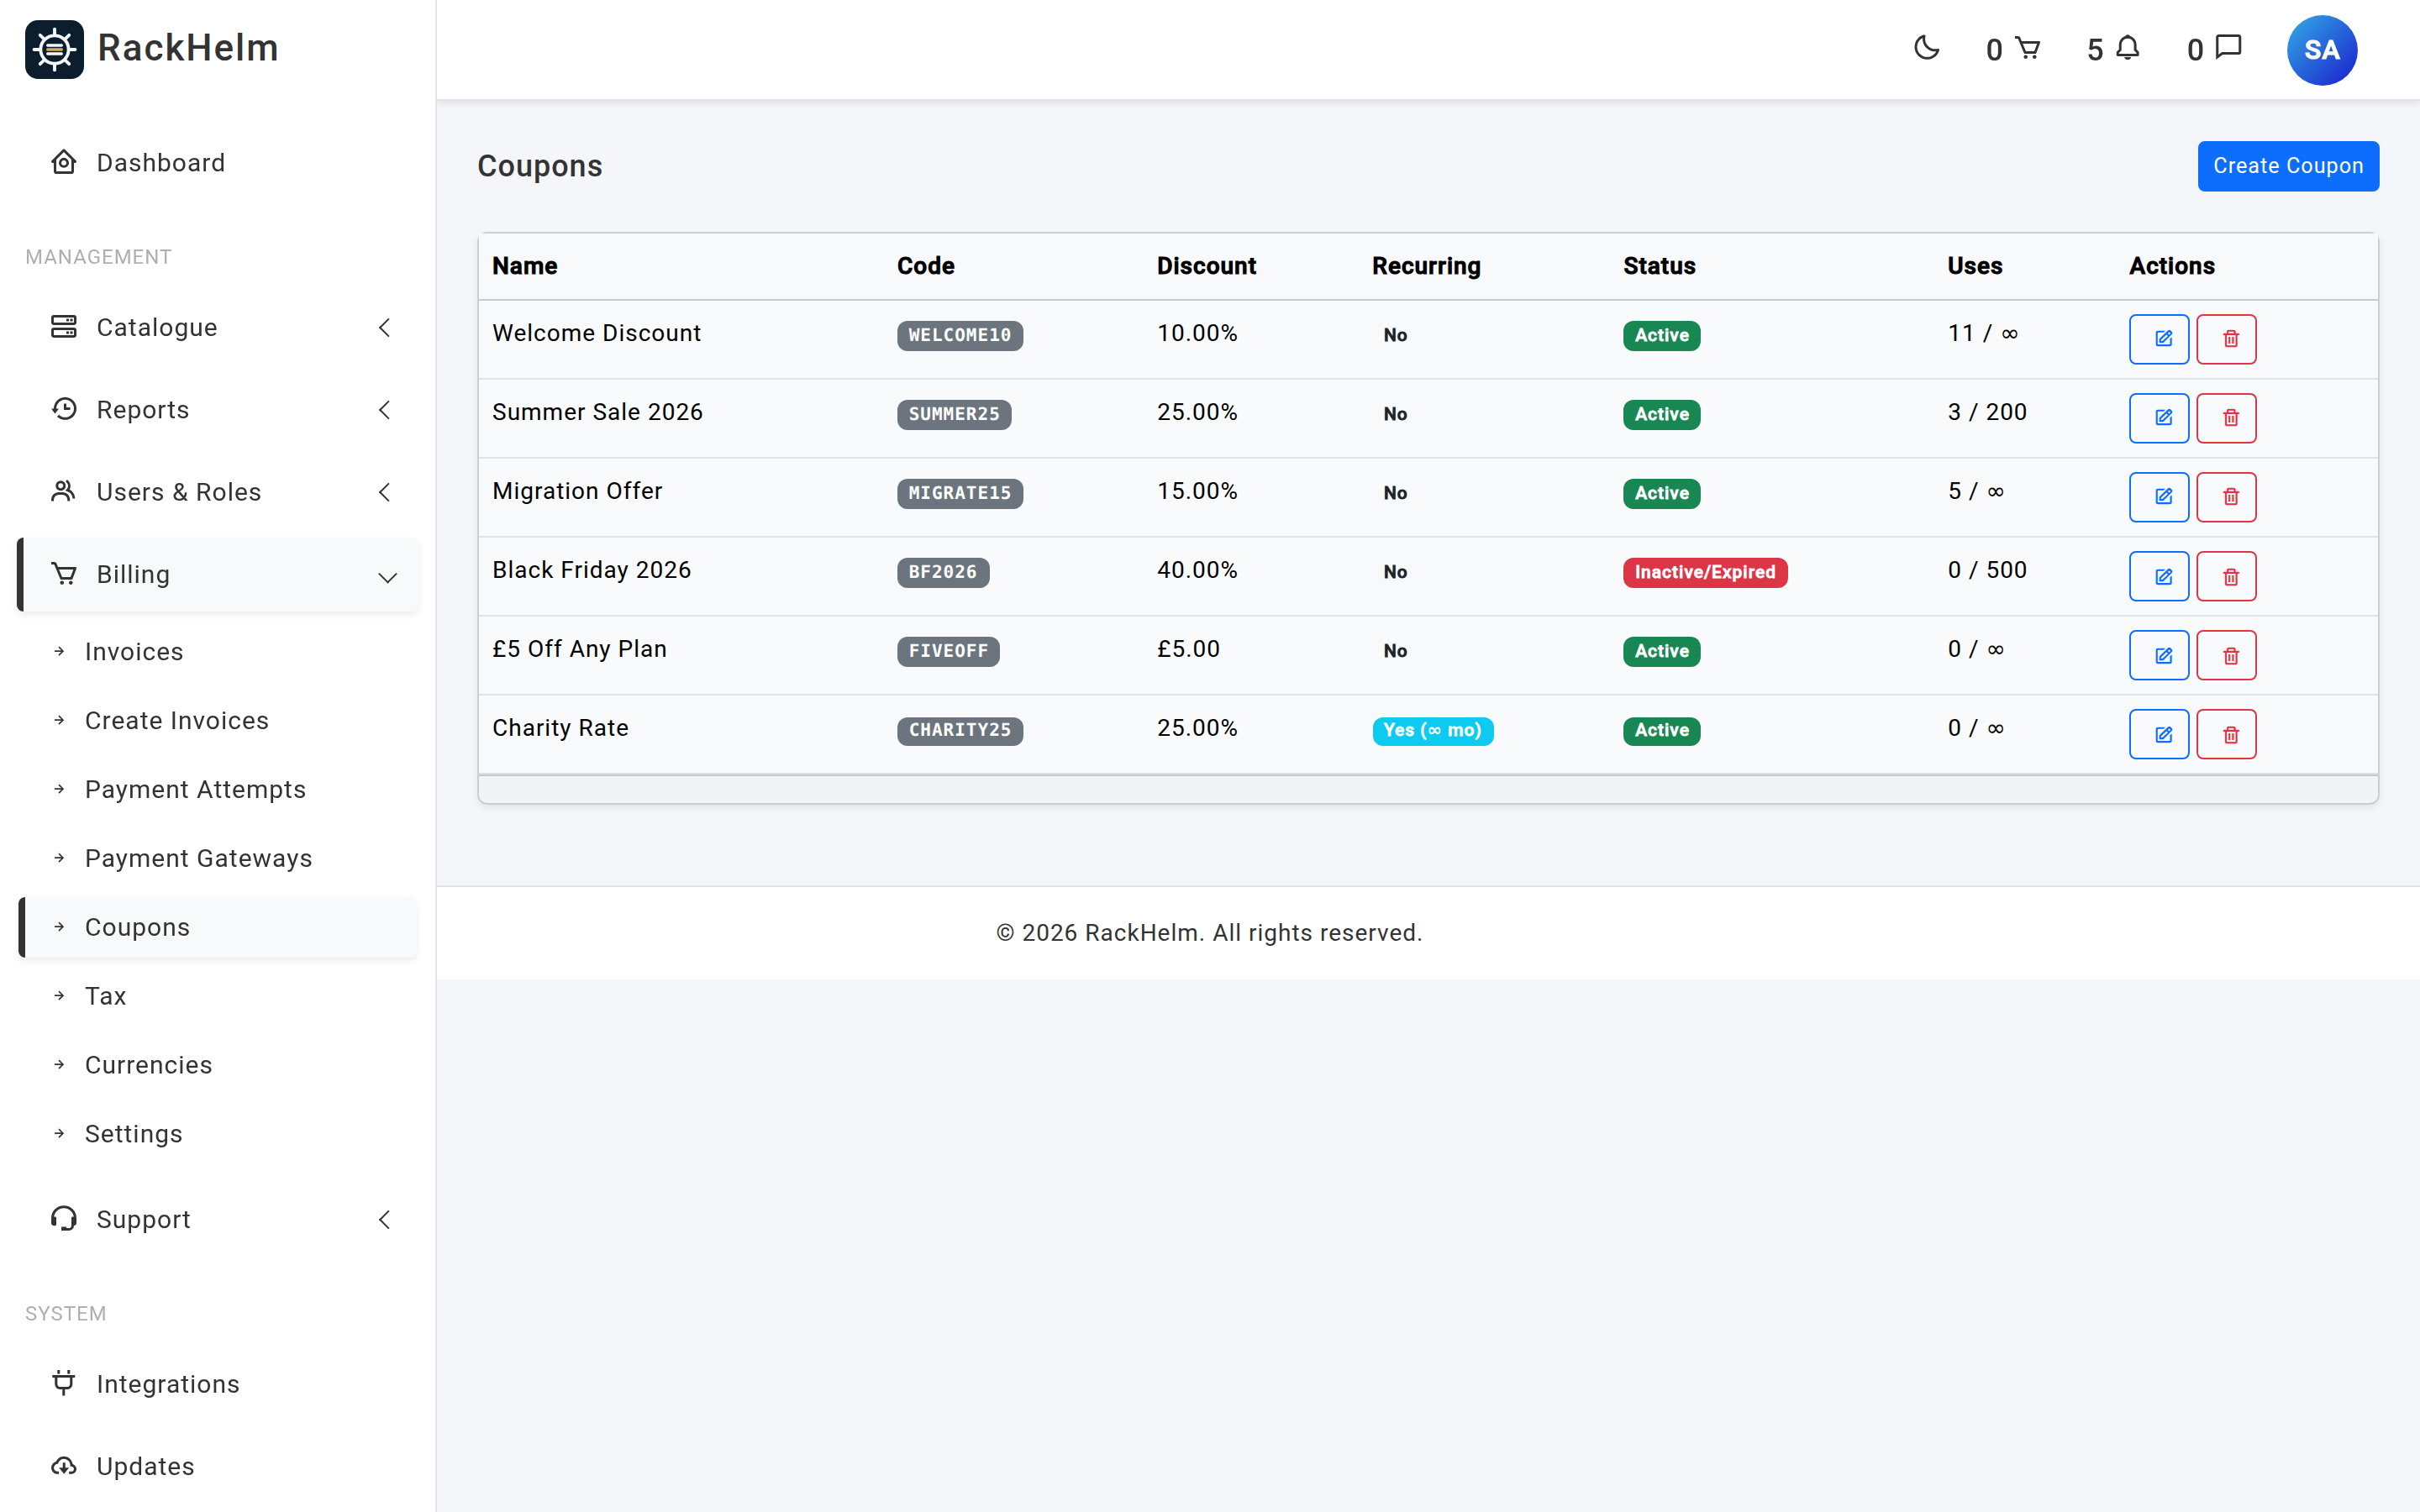This screenshot has width=2420, height=1512.
Task: Delete the Charity Rate coupon
Action: pyautogui.click(x=2226, y=734)
